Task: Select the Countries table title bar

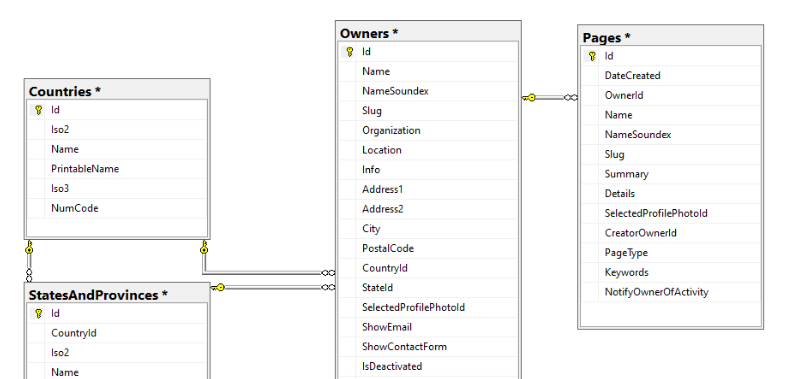Action: pos(117,91)
